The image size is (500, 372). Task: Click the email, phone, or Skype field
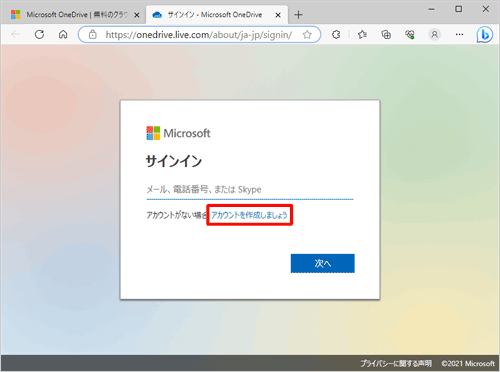point(250,190)
